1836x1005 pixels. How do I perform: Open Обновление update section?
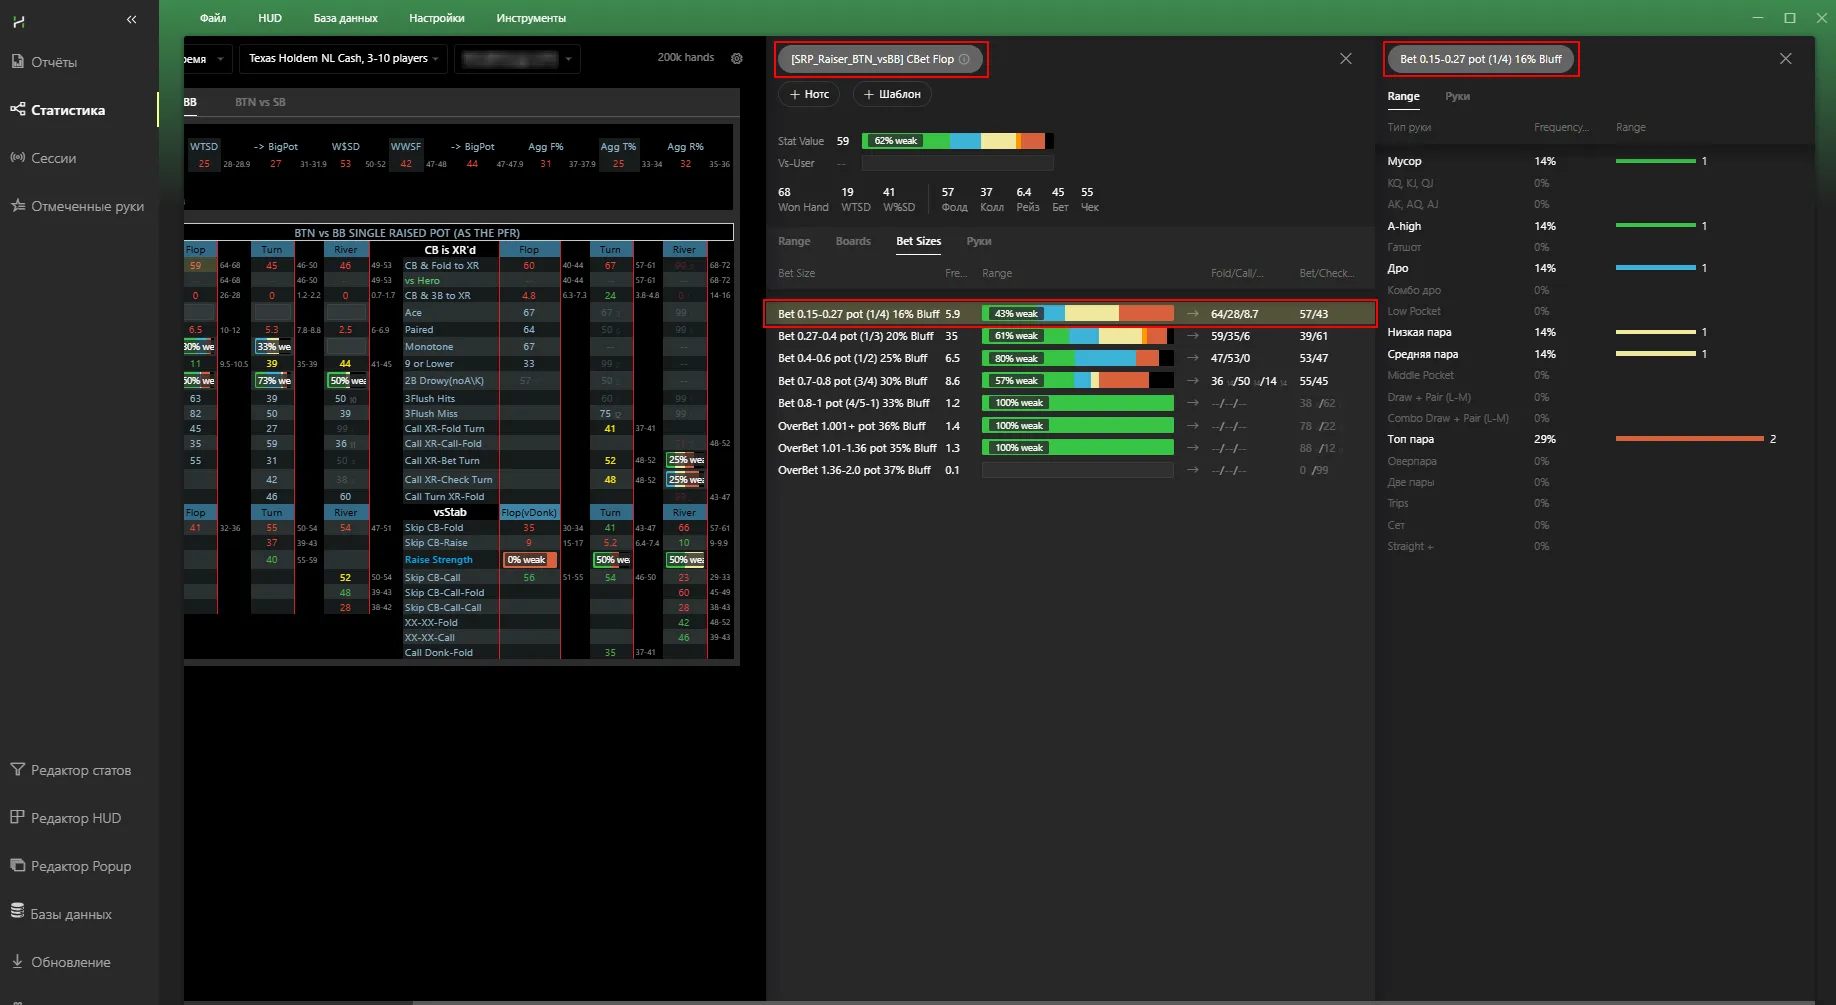pyautogui.click(x=61, y=962)
